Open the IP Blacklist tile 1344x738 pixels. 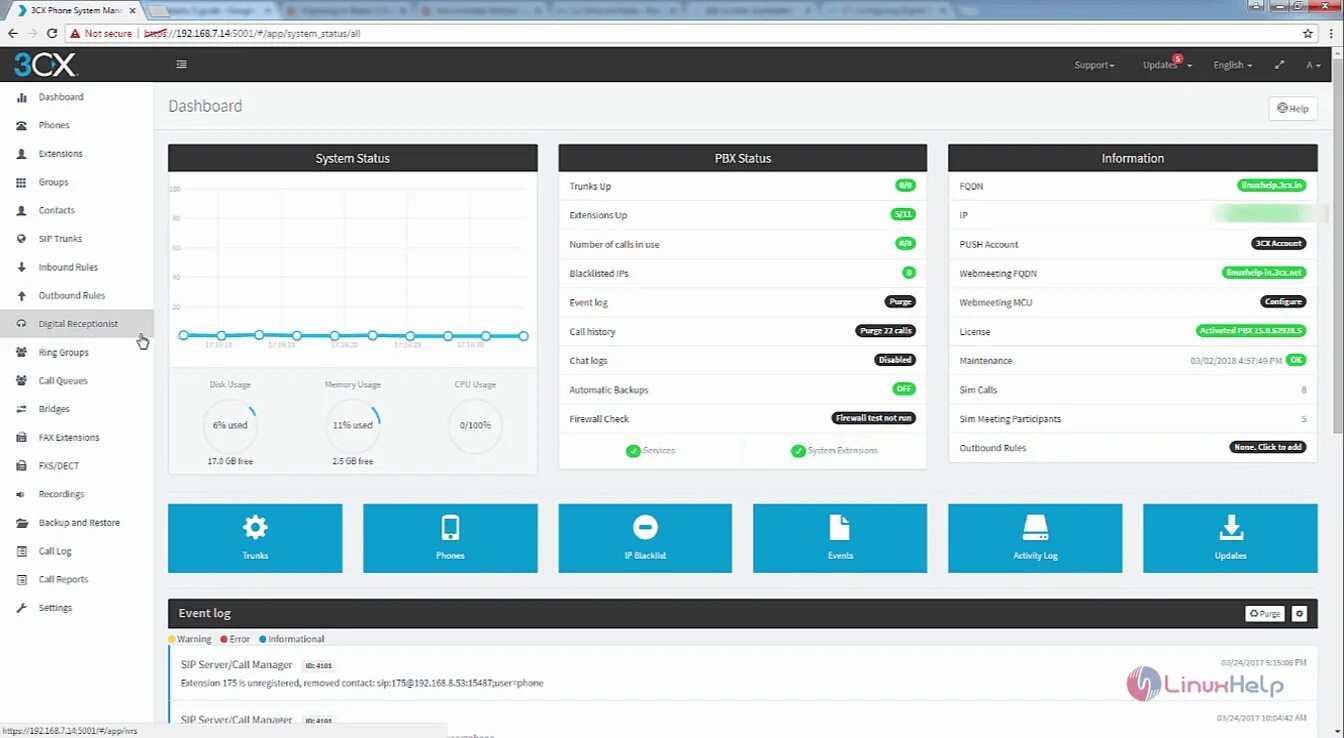click(645, 538)
